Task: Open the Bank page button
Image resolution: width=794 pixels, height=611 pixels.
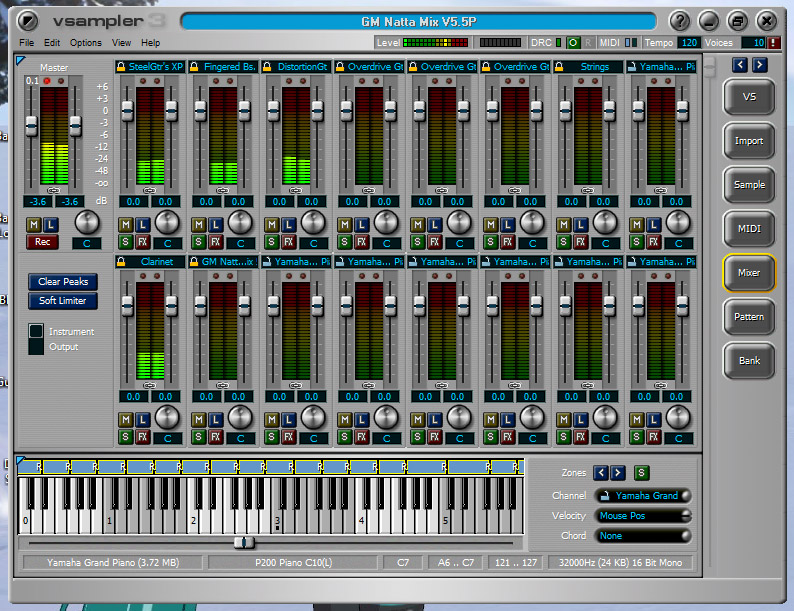Action: tap(749, 361)
